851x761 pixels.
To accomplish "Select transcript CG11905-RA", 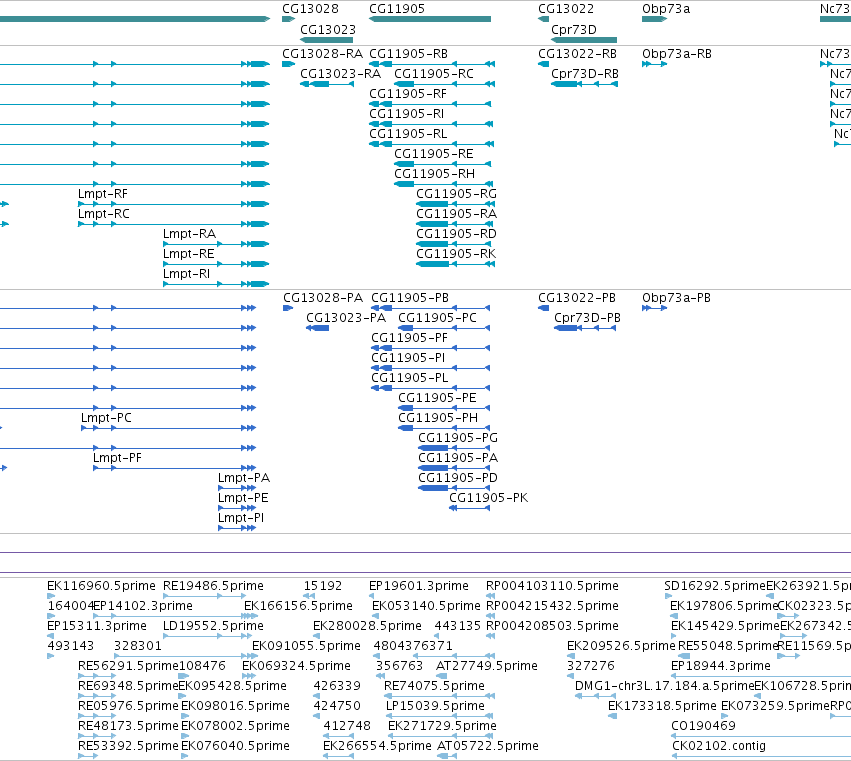I will coord(456,214).
